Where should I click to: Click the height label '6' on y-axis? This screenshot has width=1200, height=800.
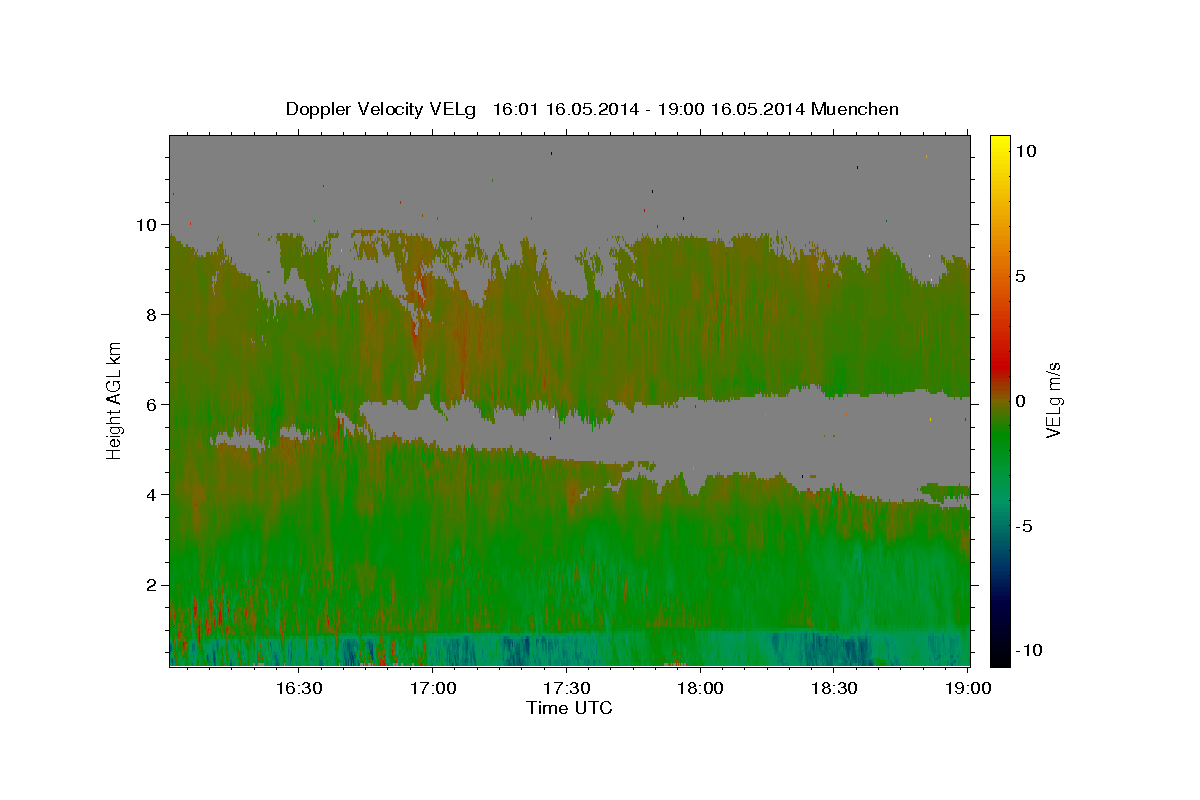(152, 404)
